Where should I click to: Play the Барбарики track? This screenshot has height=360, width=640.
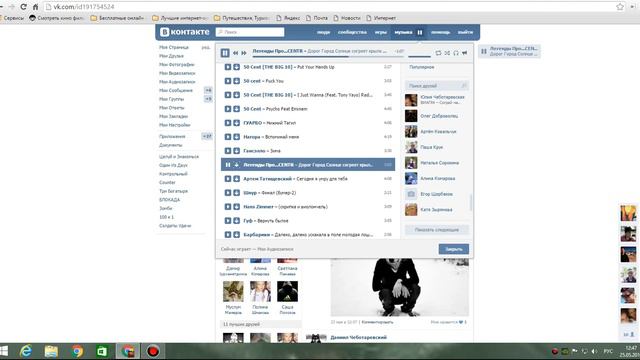point(228,235)
